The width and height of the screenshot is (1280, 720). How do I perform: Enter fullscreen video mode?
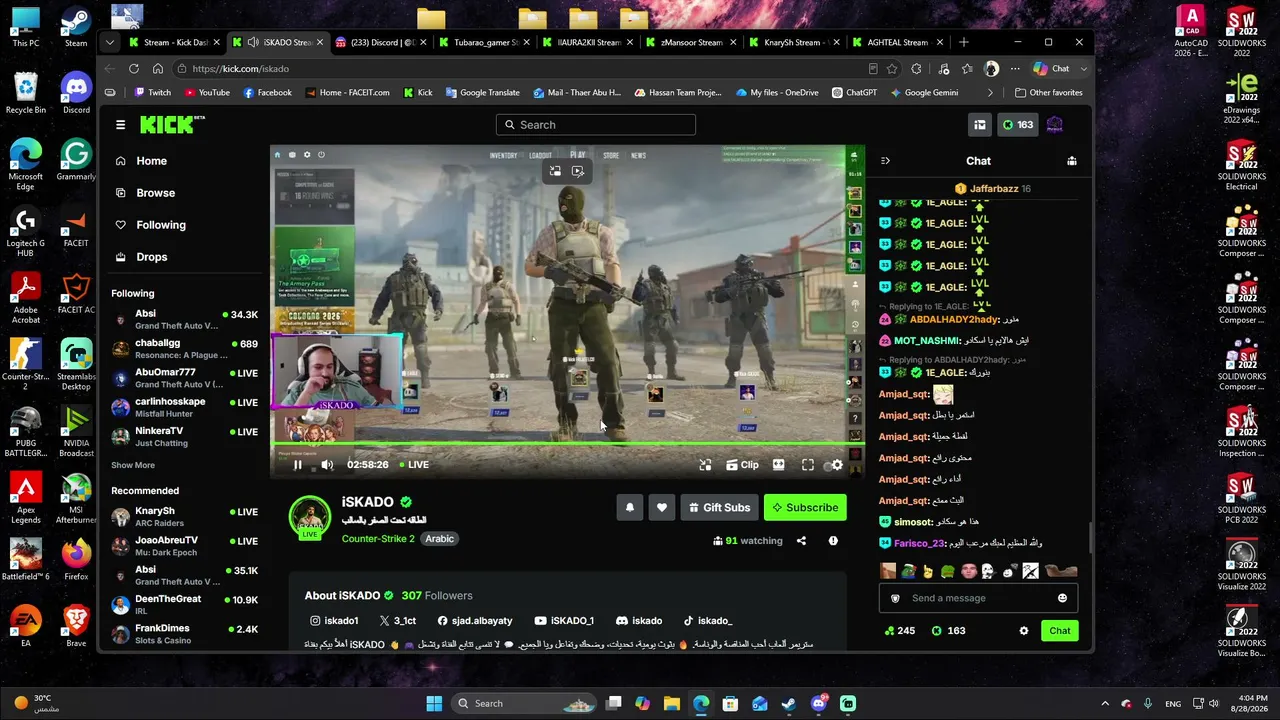pyautogui.click(x=808, y=465)
